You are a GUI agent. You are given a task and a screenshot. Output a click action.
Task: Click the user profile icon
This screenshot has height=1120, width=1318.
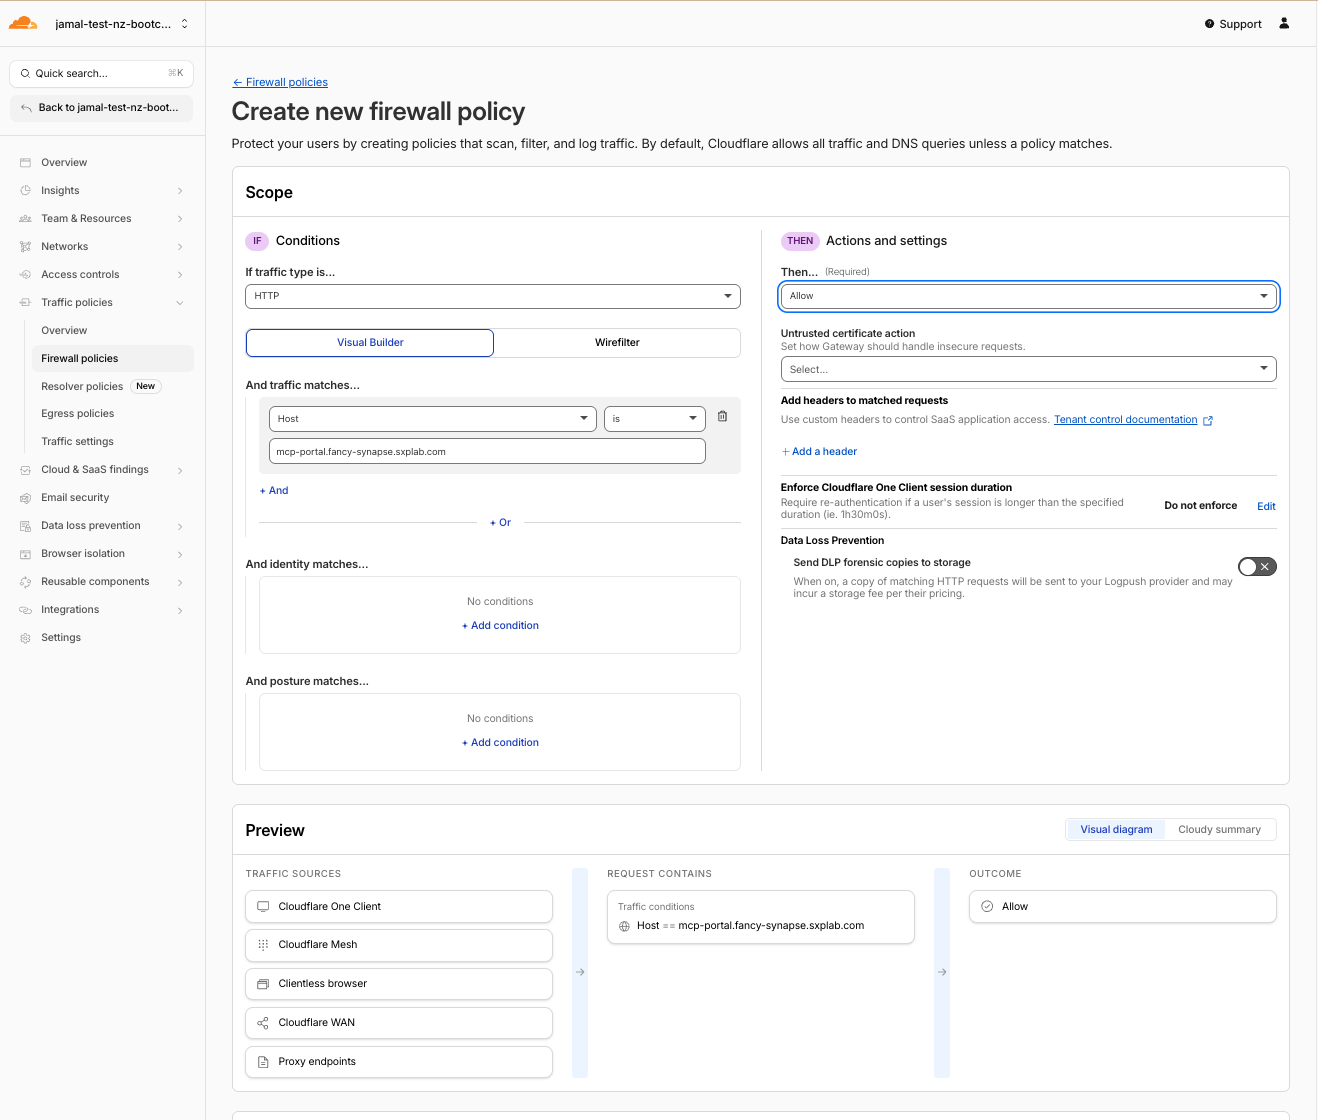(1284, 23)
